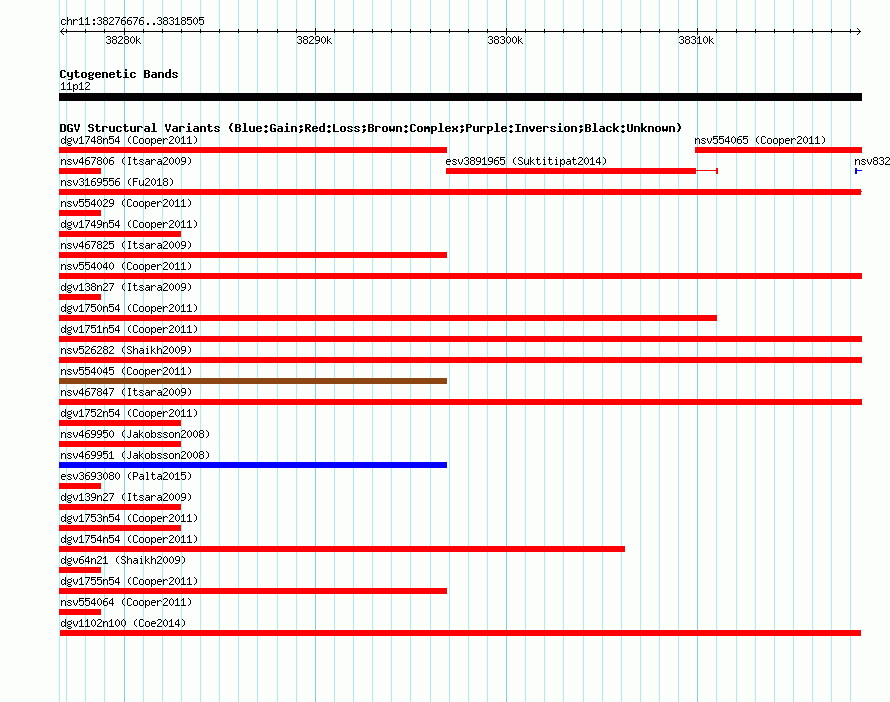Open dgv64n21 (Shaikh2009) variant
The image size is (890, 702).
click(x=123, y=560)
